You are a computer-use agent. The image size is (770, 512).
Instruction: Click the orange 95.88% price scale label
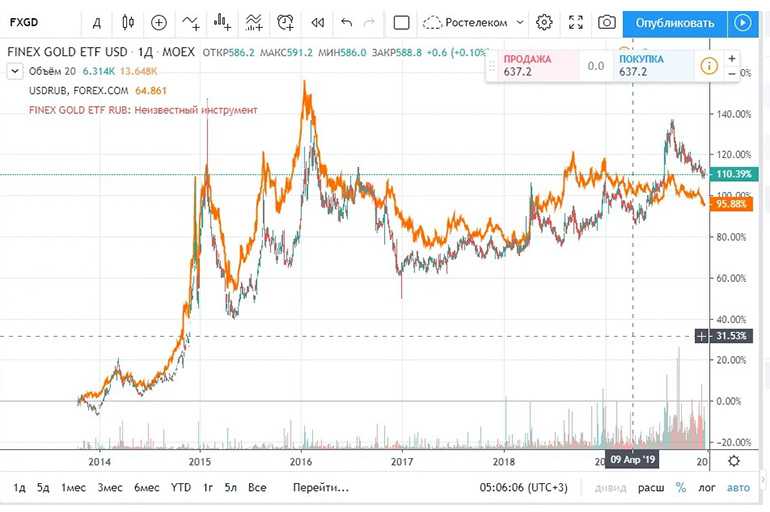point(731,204)
